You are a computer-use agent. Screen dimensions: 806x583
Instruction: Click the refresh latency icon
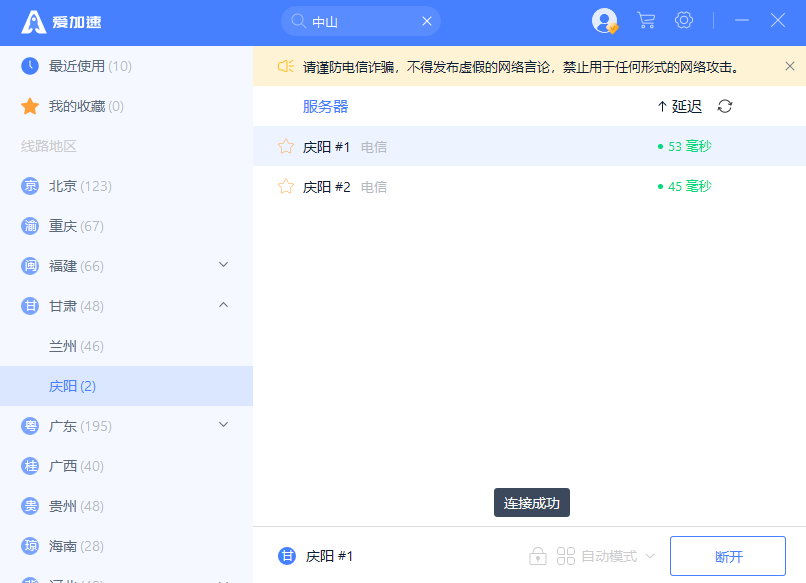(725, 106)
